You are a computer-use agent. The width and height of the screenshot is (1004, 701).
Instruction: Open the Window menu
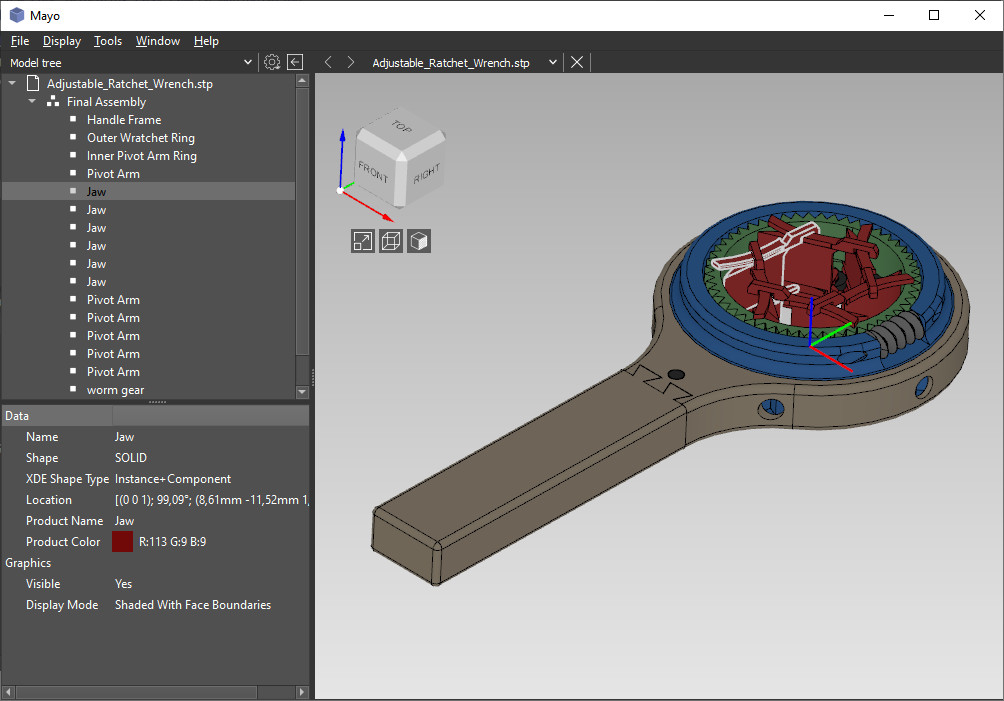point(158,41)
